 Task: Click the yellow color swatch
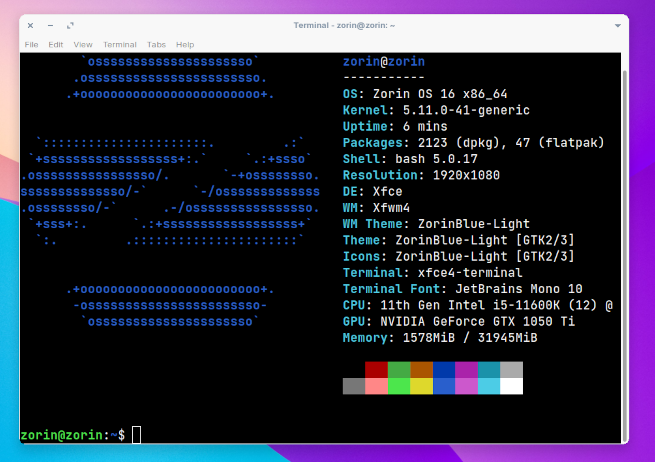(421, 386)
